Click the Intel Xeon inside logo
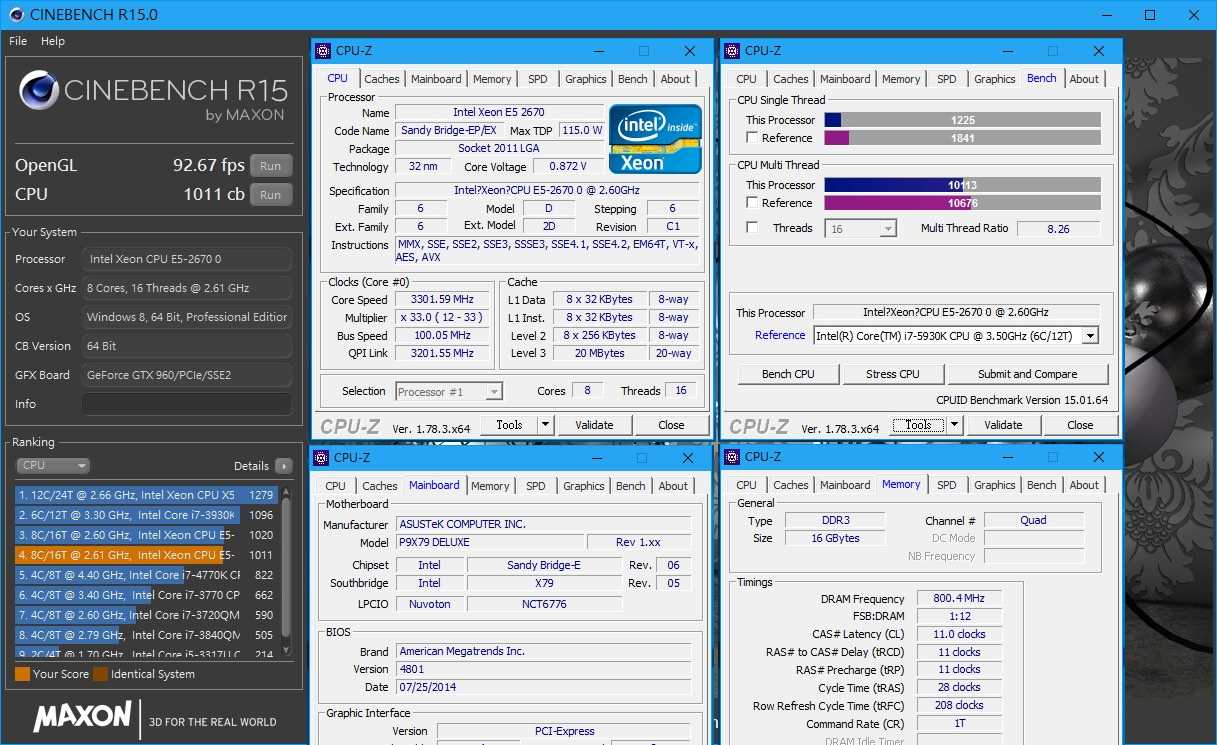 tap(655, 139)
